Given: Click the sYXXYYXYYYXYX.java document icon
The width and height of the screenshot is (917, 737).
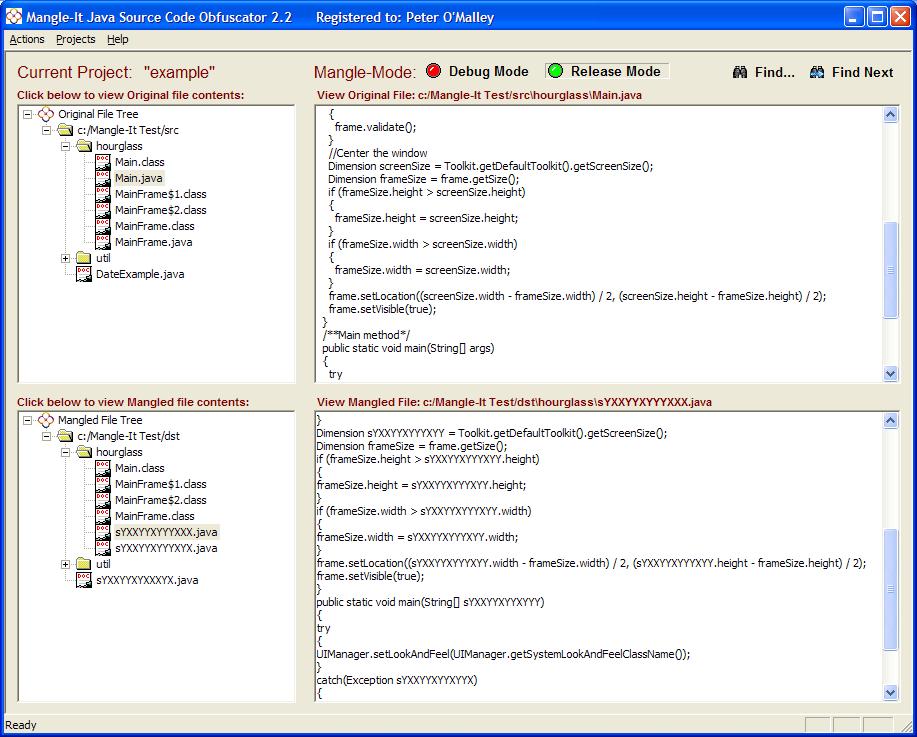Looking at the screenshot, I should (103, 548).
